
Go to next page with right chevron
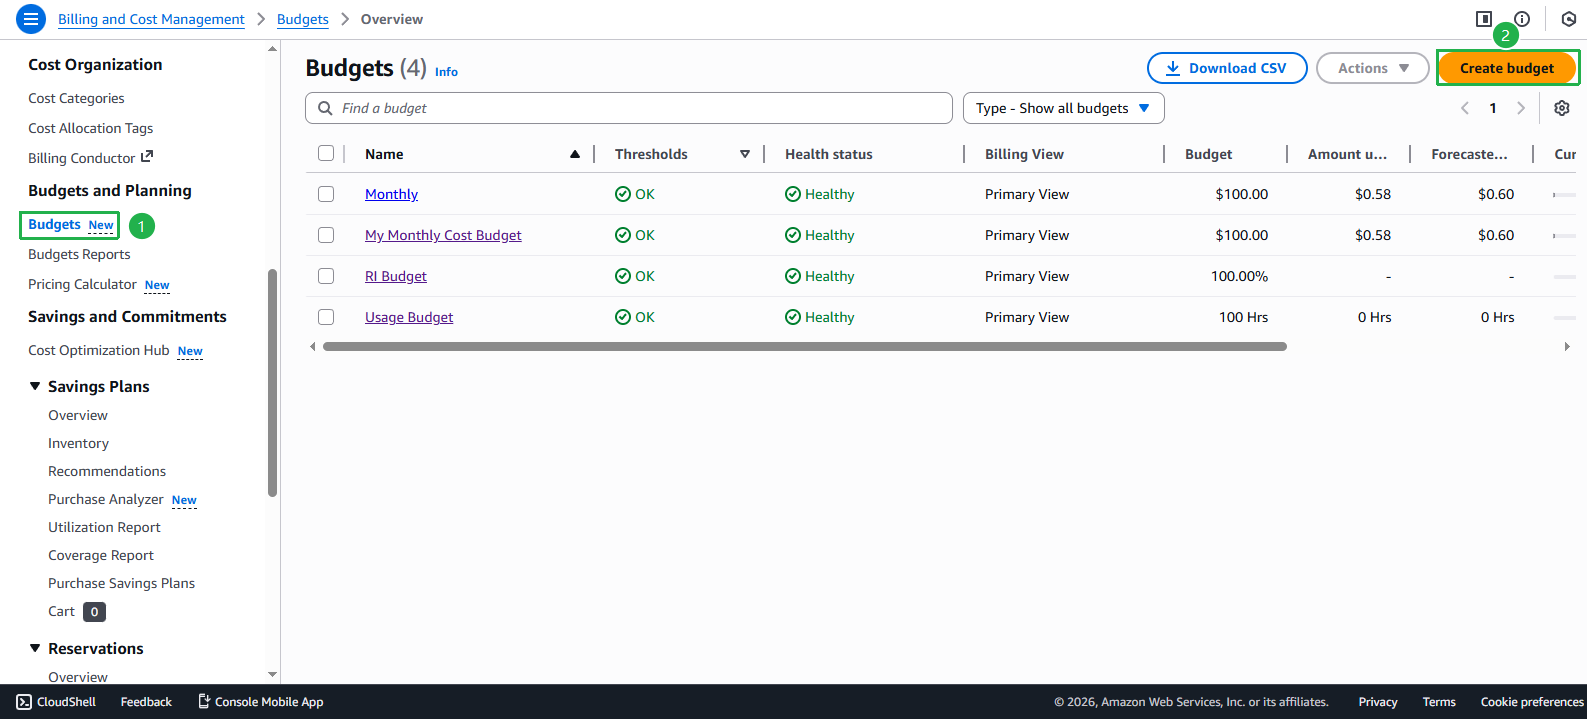pyautogui.click(x=1521, y=108)
